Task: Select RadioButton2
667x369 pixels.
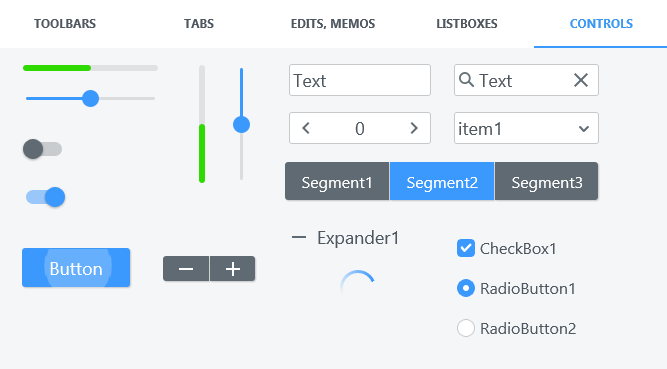Action: pos(466,328)
